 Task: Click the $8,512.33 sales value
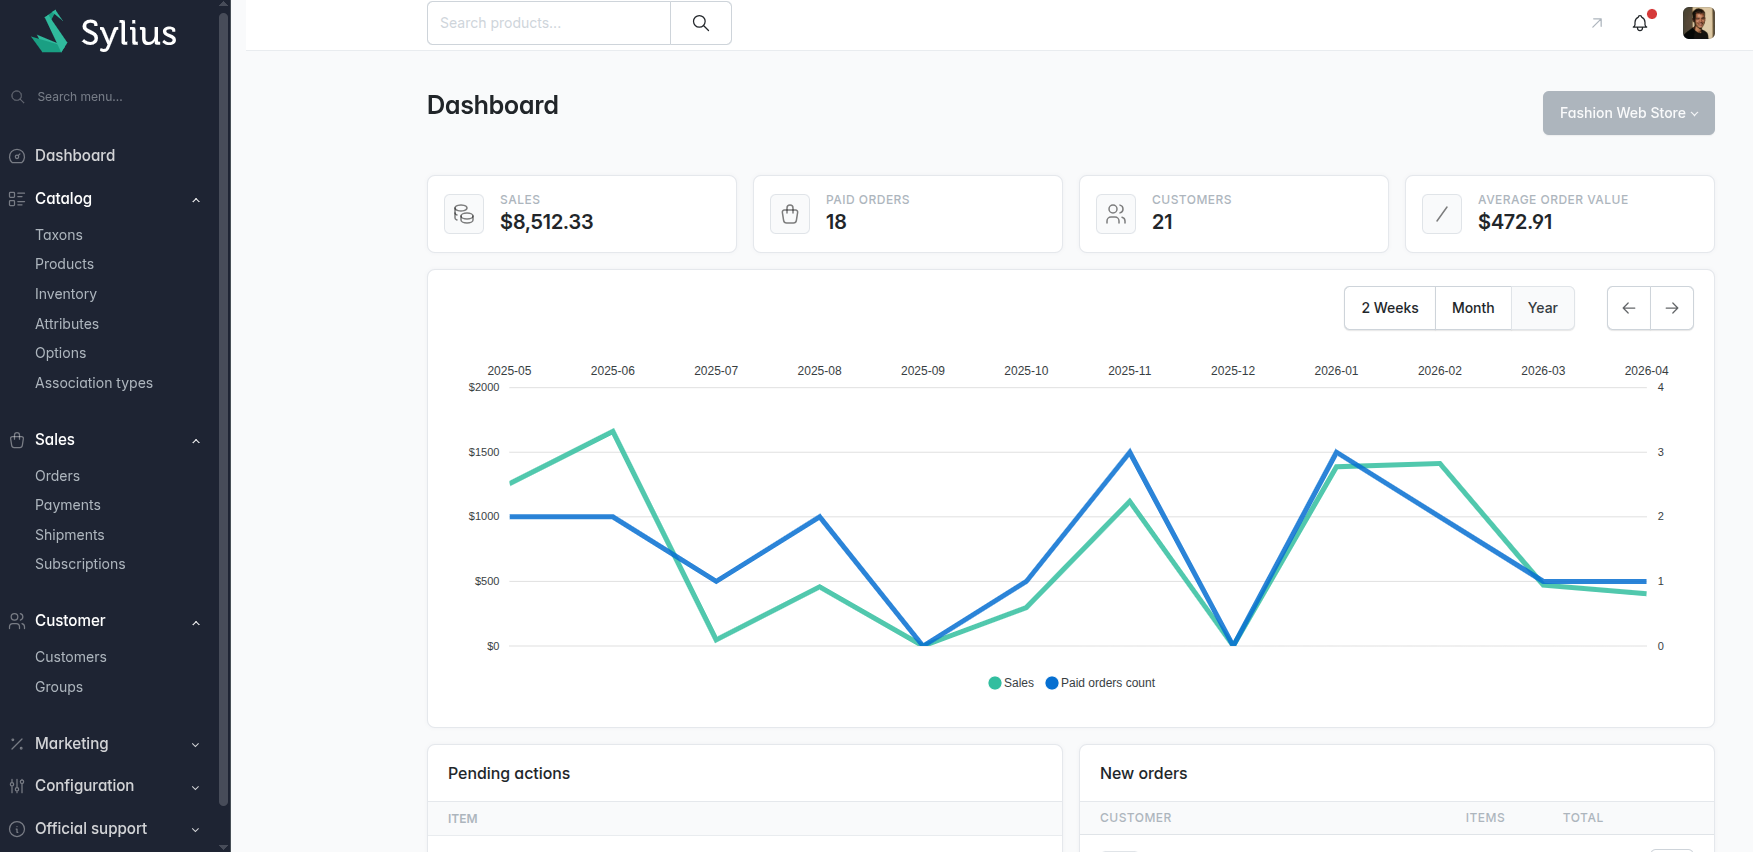click(x=547, y=222)
